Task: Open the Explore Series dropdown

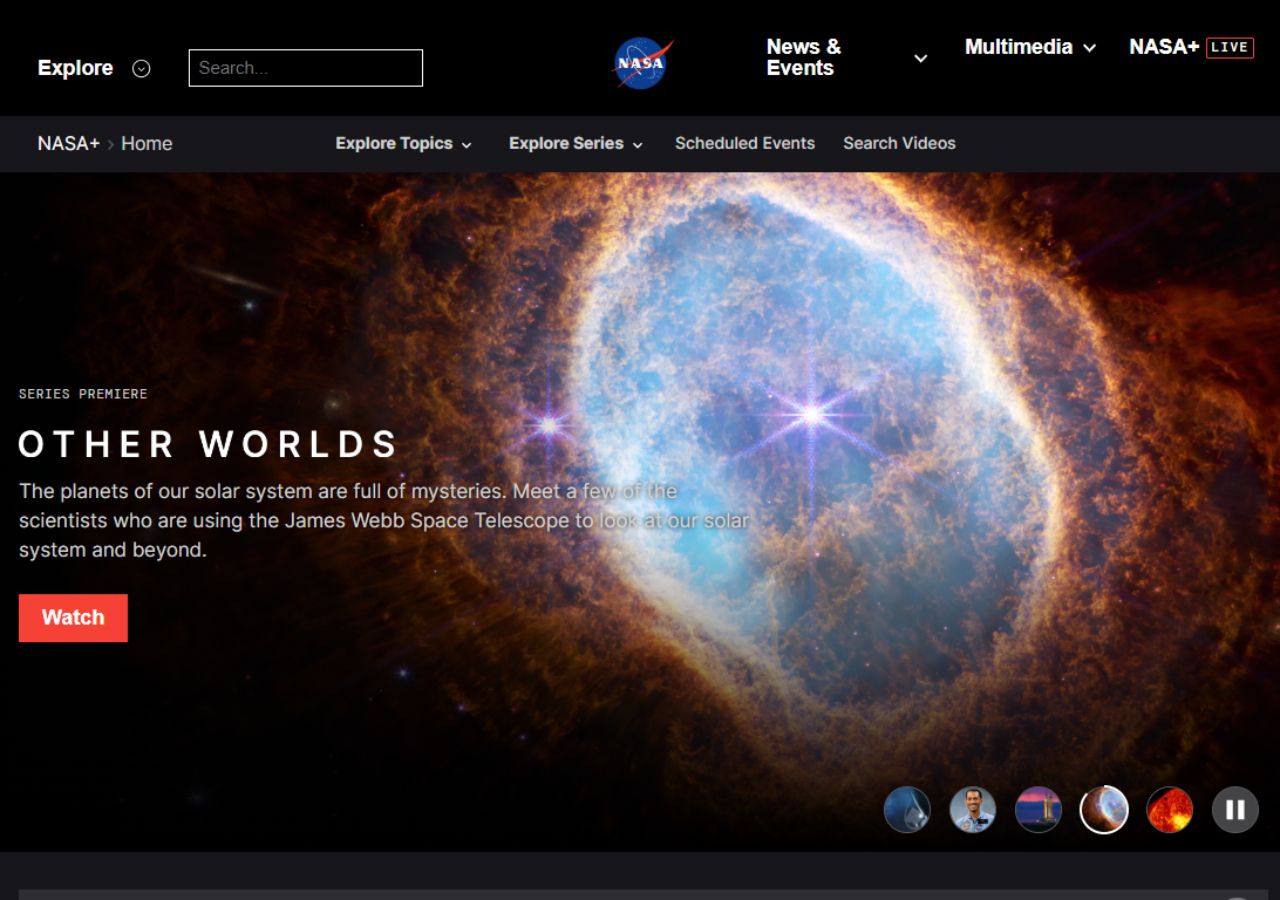Action: (x=575, y=143)
